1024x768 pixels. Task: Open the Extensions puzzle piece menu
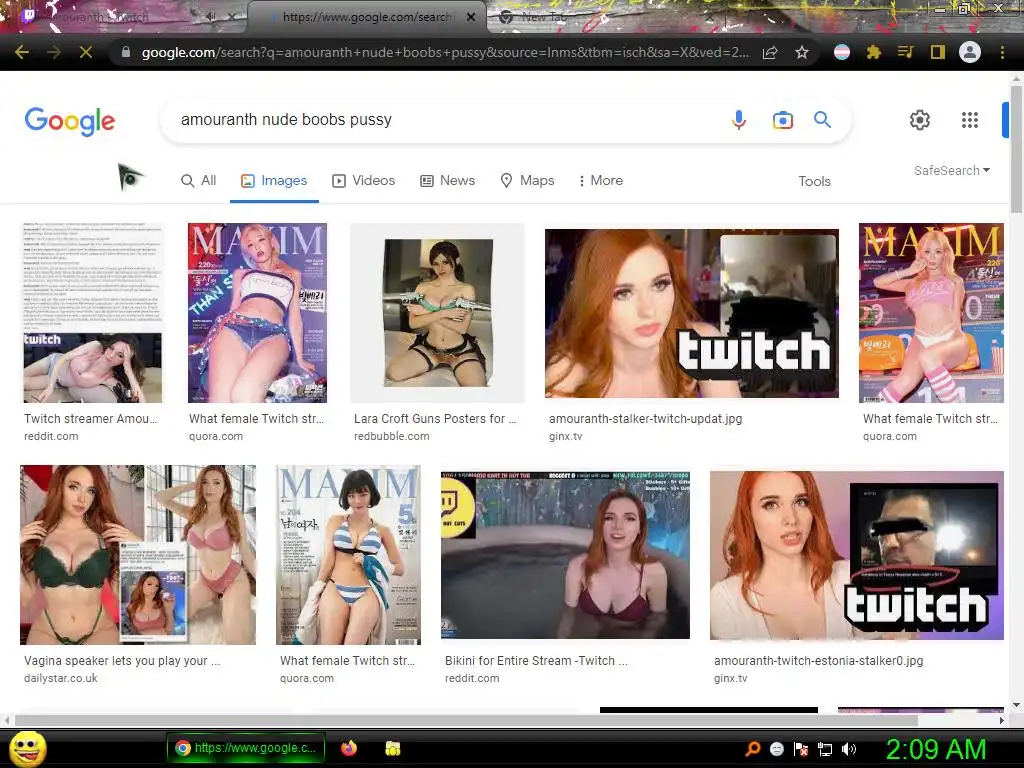[873, 52]
